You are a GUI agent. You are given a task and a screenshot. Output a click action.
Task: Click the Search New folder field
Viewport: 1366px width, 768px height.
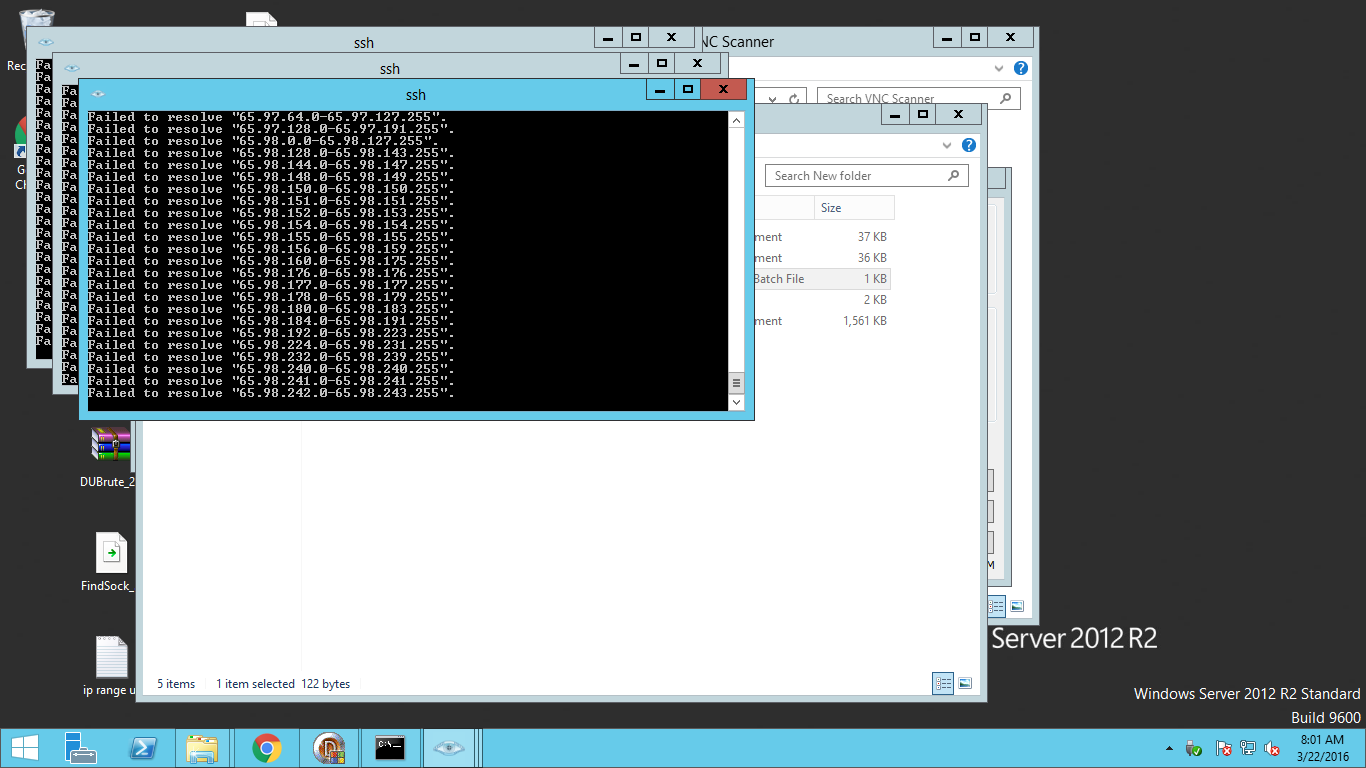(x=855, y=176)
